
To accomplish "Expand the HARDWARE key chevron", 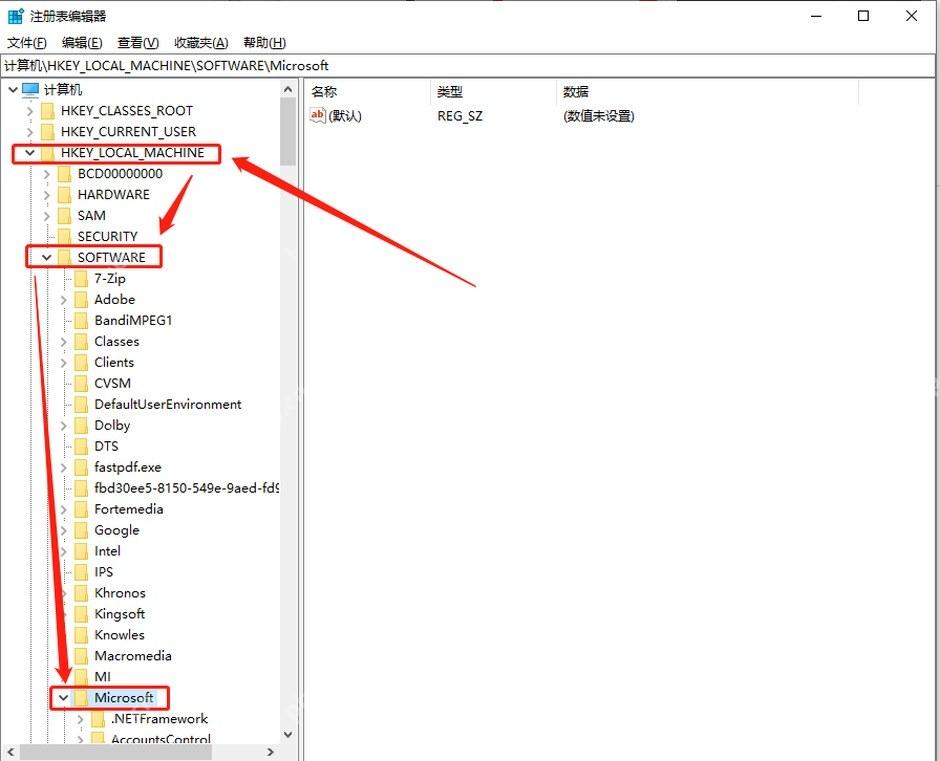I will click(47, 195).
